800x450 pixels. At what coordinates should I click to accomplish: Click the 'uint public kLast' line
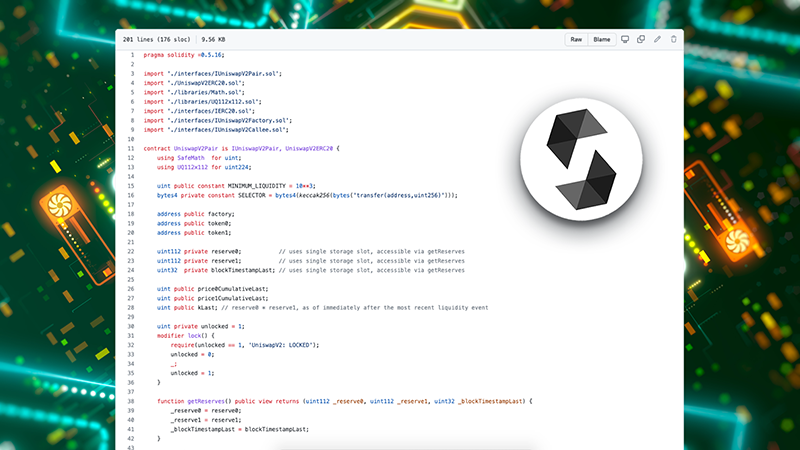tap(322, 308)
